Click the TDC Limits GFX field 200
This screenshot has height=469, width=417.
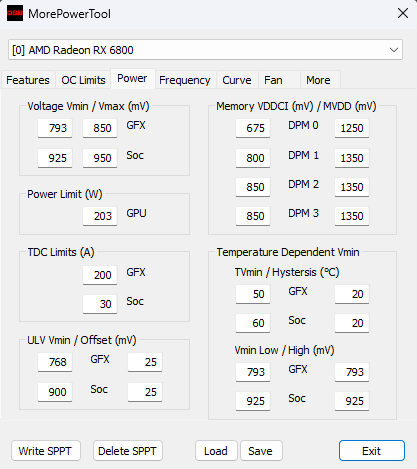[x=100, y=275]
